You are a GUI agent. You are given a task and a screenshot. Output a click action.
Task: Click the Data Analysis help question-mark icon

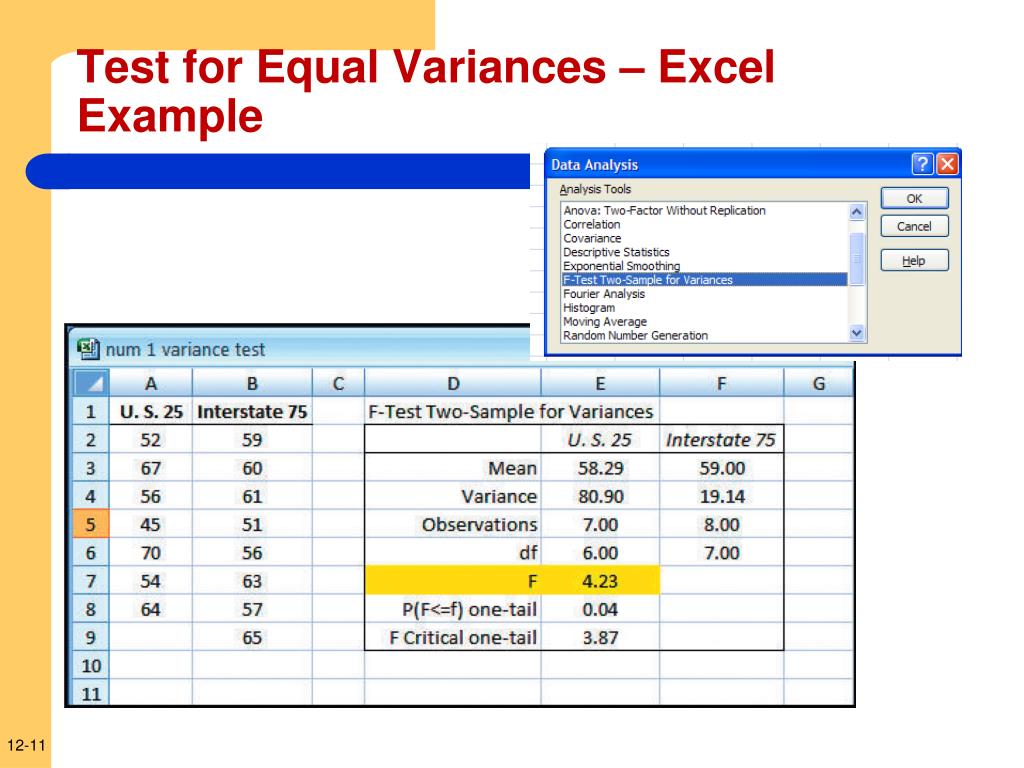pos(922,163)
